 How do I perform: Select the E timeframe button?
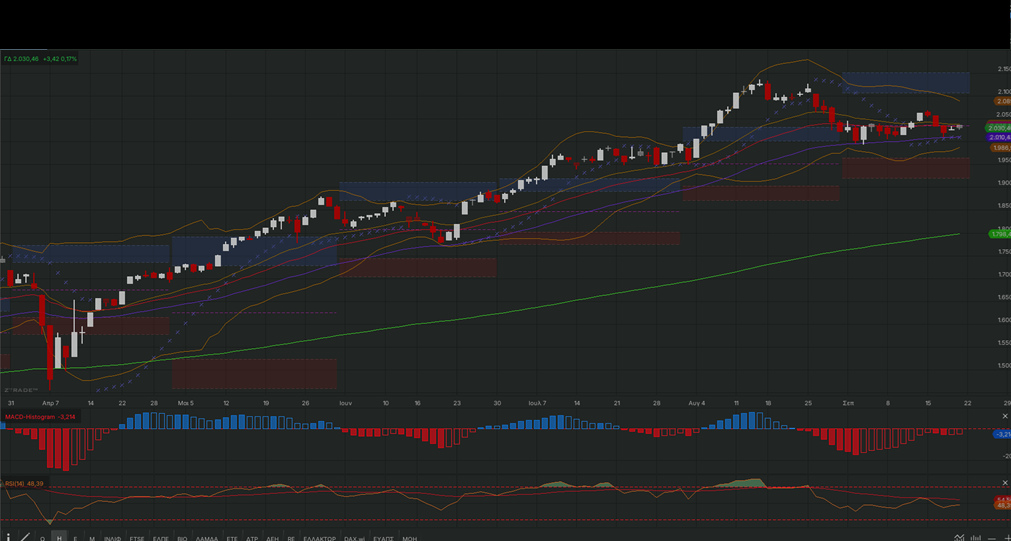tap(75, 538)
